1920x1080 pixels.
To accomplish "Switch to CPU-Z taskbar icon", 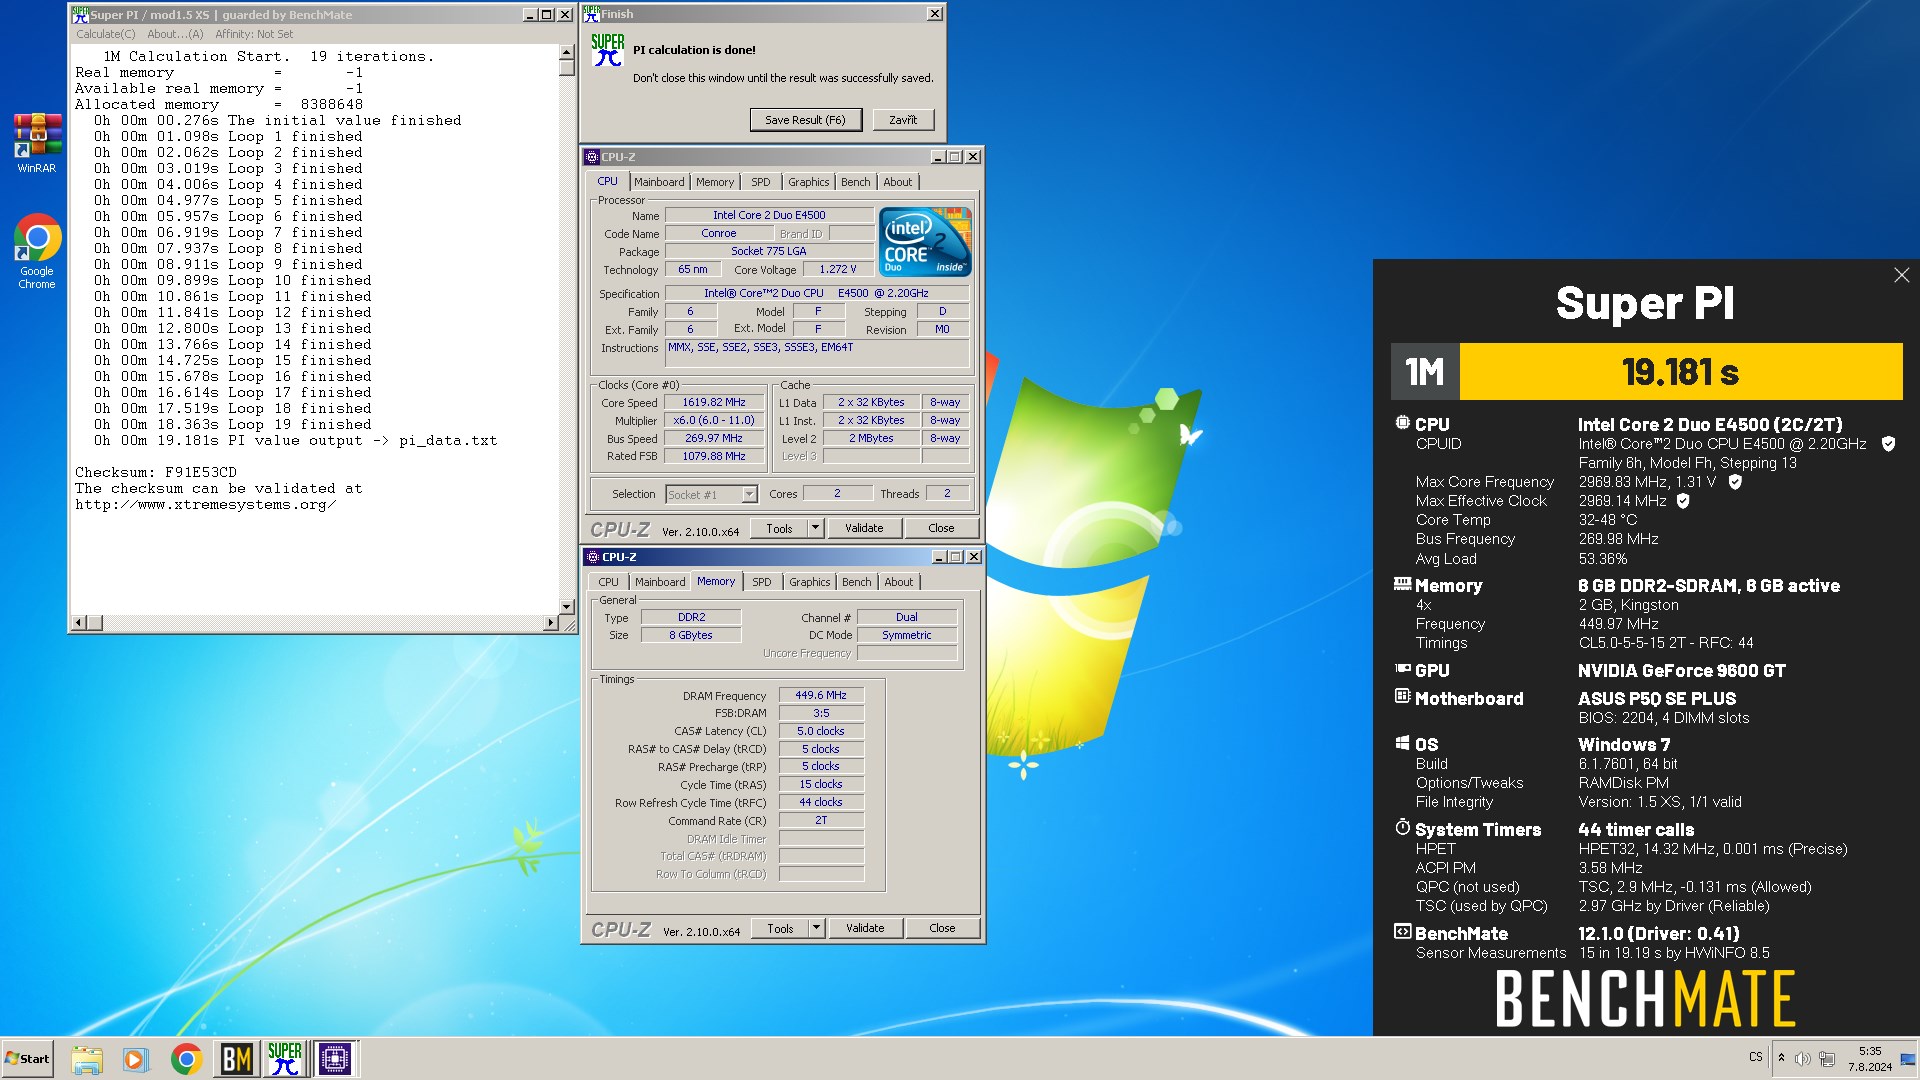I will [335, 1059].
